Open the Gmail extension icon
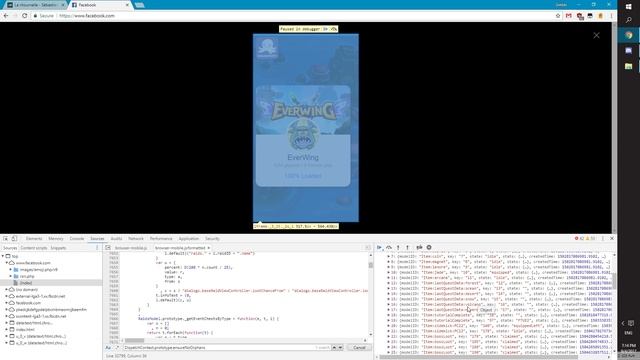The width and height of the screenshot is (640, 360). 569,16
